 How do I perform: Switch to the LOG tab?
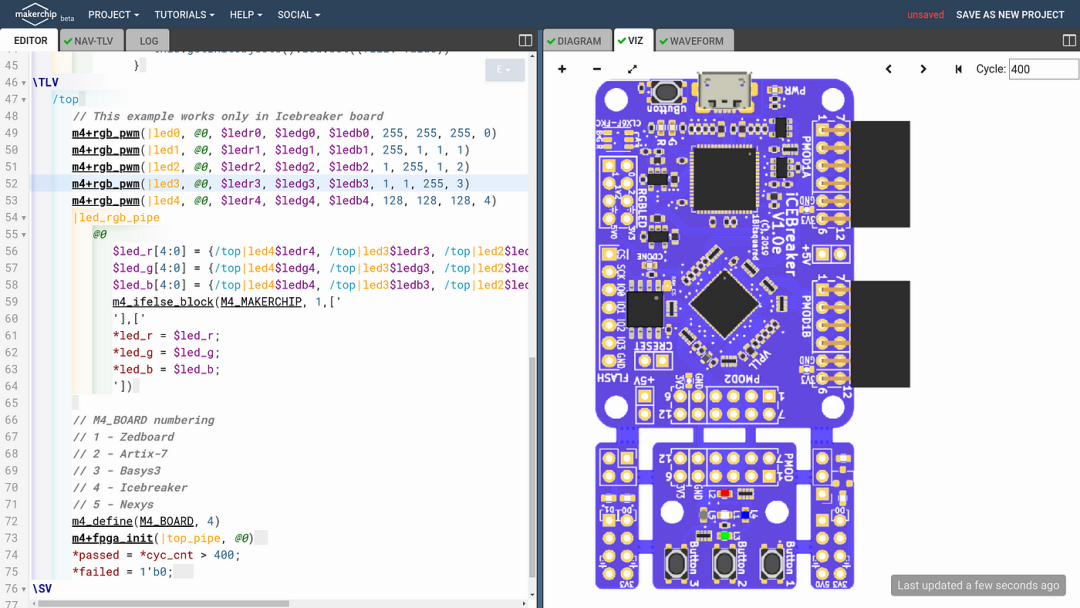click(147, 41)
